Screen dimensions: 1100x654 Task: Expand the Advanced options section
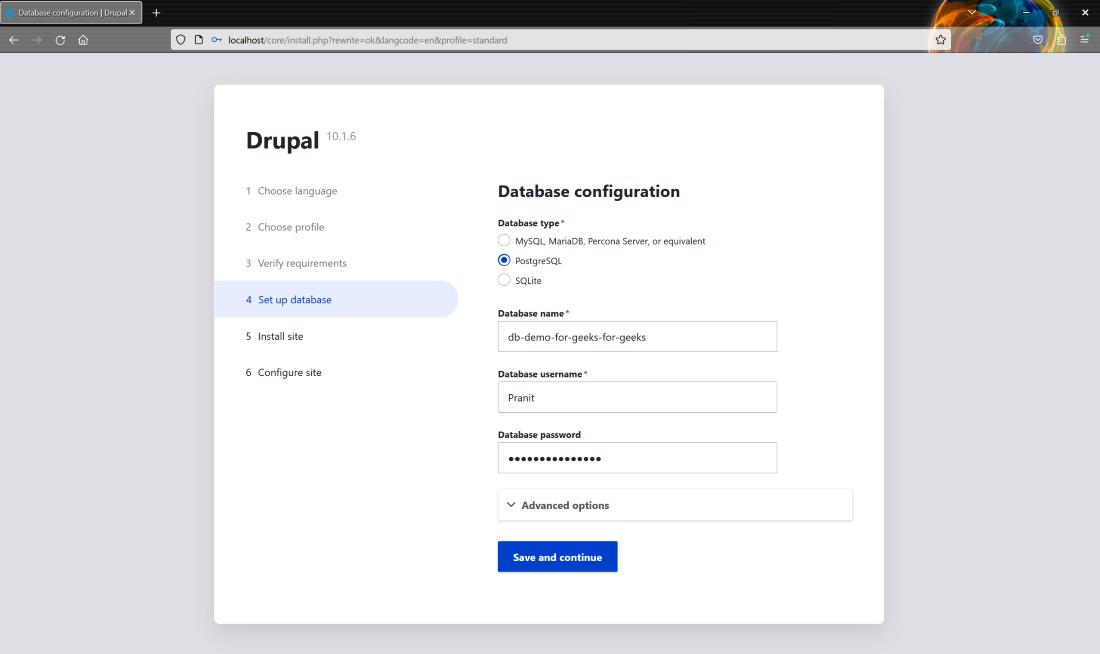(x=675, y=505)
